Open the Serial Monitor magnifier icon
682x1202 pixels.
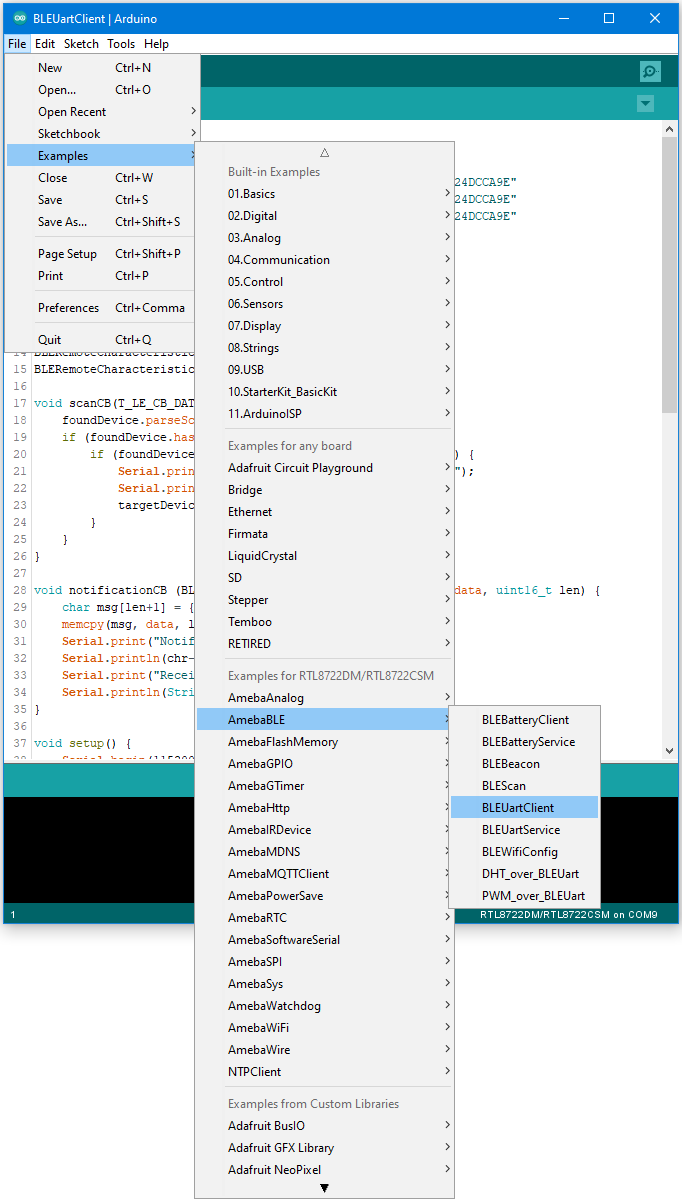coord(650,71)
